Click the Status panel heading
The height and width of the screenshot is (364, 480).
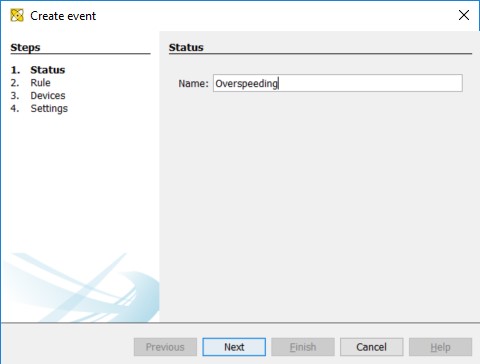click(x=186, y=47)
